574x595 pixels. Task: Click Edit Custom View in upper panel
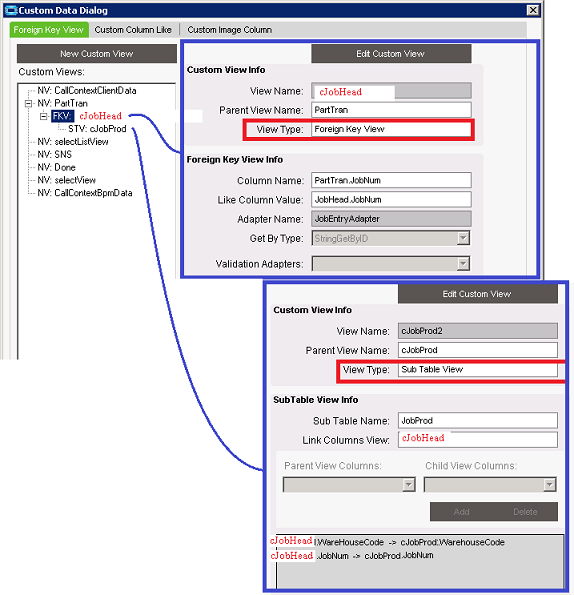tap(391, 54)
